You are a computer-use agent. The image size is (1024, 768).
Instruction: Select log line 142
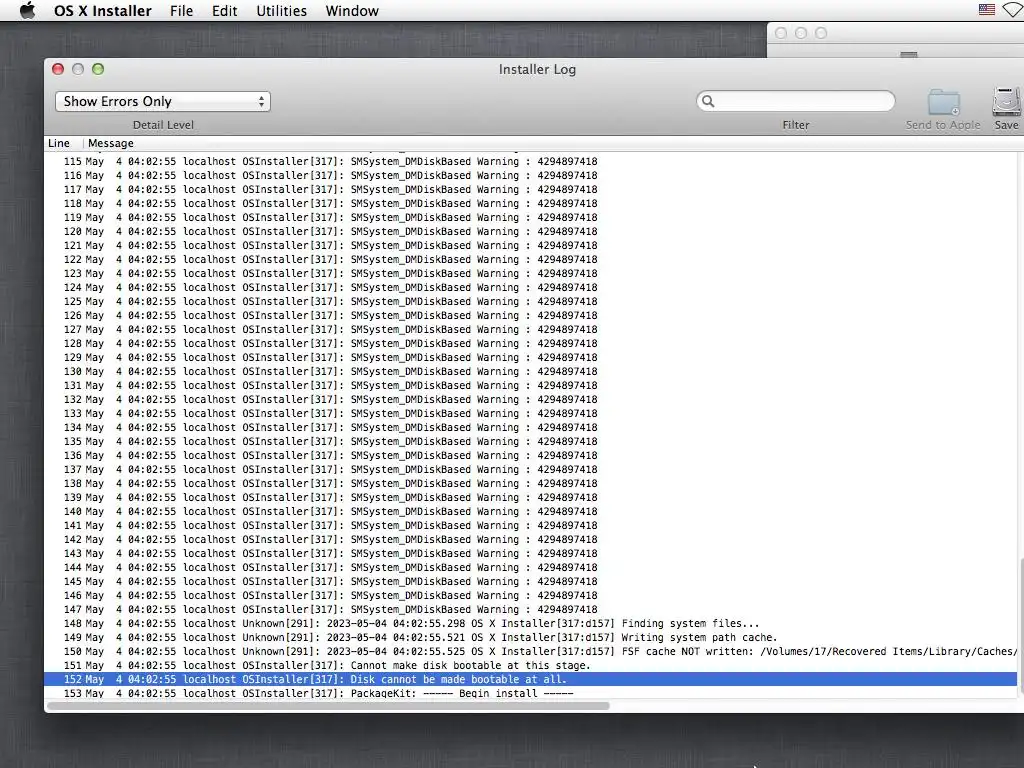(530, 539)
